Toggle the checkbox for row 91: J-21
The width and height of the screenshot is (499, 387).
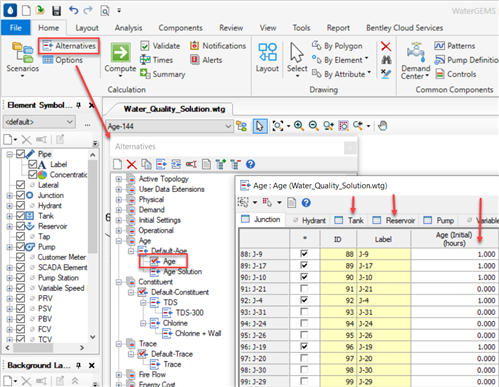click(x=304, y=288)
